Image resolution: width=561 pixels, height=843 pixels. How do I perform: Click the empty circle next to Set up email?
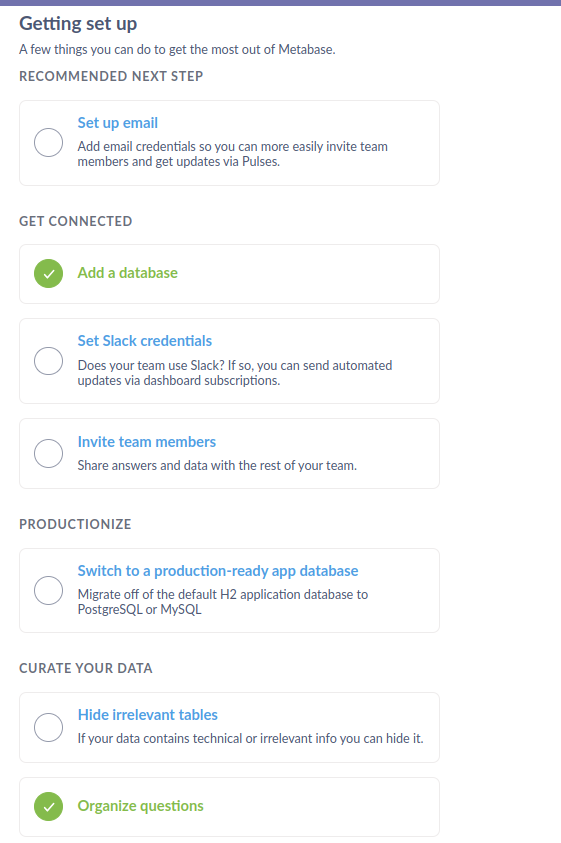click(48, 142)
